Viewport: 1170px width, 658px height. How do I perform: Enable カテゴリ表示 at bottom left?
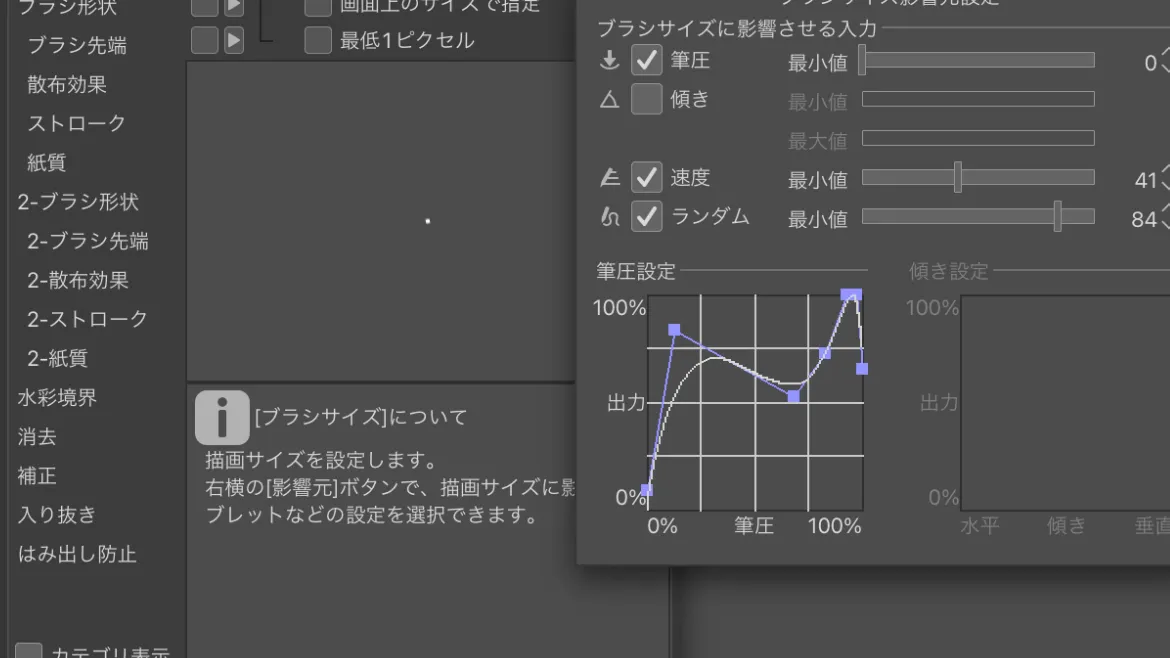pyautogui.click(x=28, y=650)
